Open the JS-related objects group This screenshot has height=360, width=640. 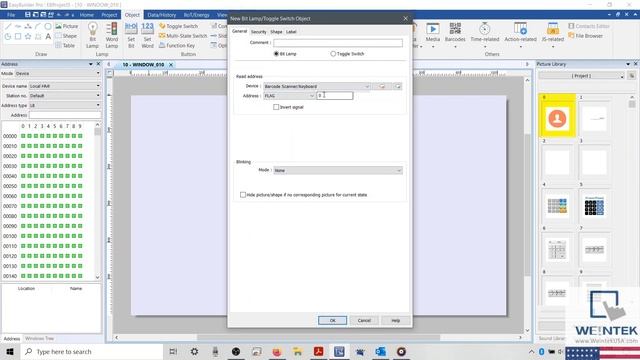(x=553, y=35)
